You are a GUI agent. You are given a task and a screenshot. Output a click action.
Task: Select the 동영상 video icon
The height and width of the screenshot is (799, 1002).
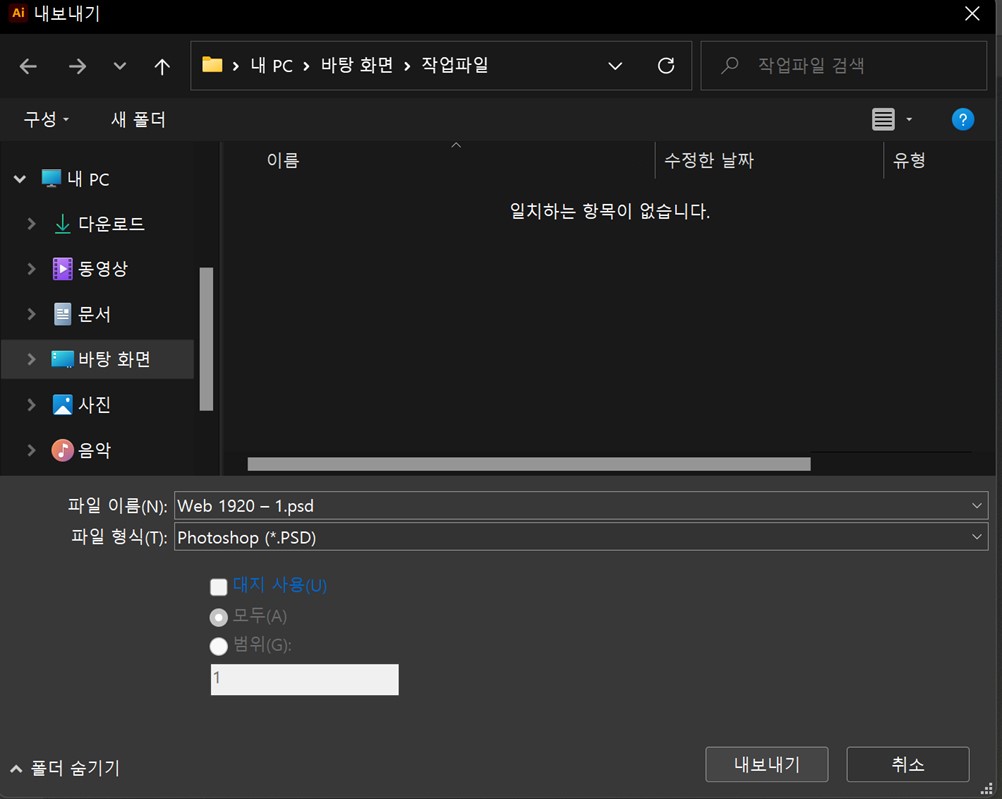[x=62, y=268]
